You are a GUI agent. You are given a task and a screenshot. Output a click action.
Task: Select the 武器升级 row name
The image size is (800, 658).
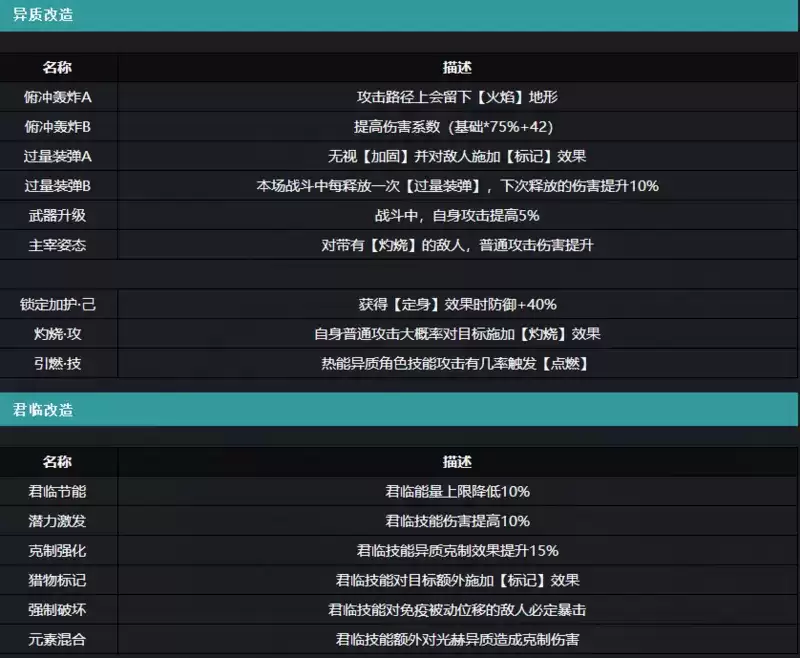tap(57, 215)
